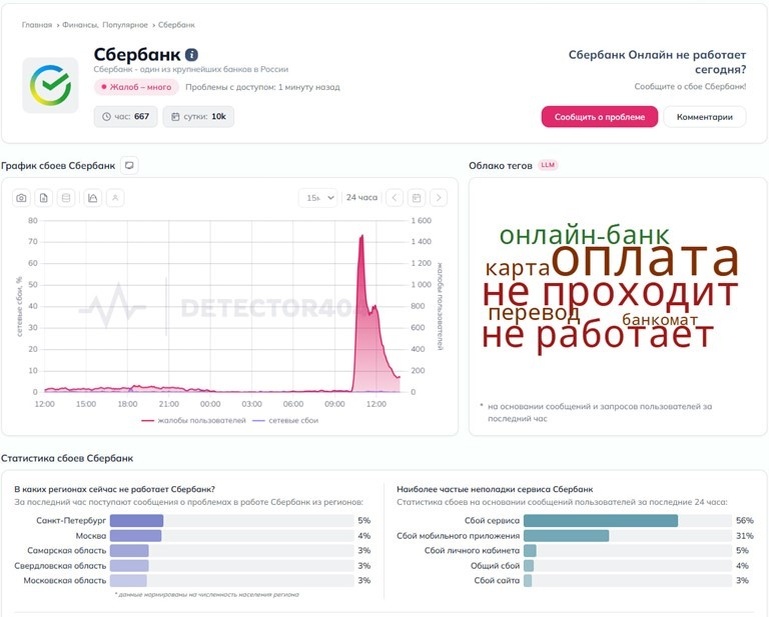Click the Главная breadcrumb link

[37, 25]
